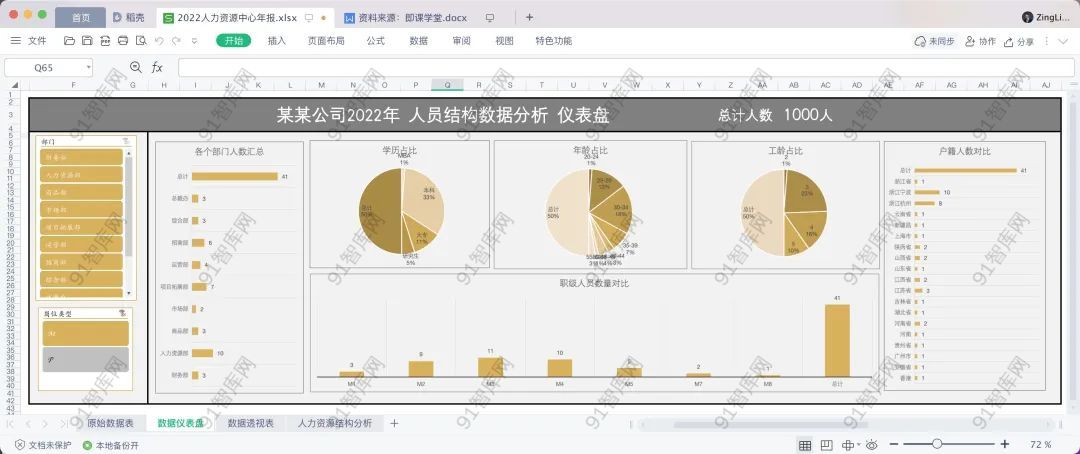Expand the quick access toolbar customize arrow
The height and width of the screenshot is (454, 1080).
(x=196, y=41)
